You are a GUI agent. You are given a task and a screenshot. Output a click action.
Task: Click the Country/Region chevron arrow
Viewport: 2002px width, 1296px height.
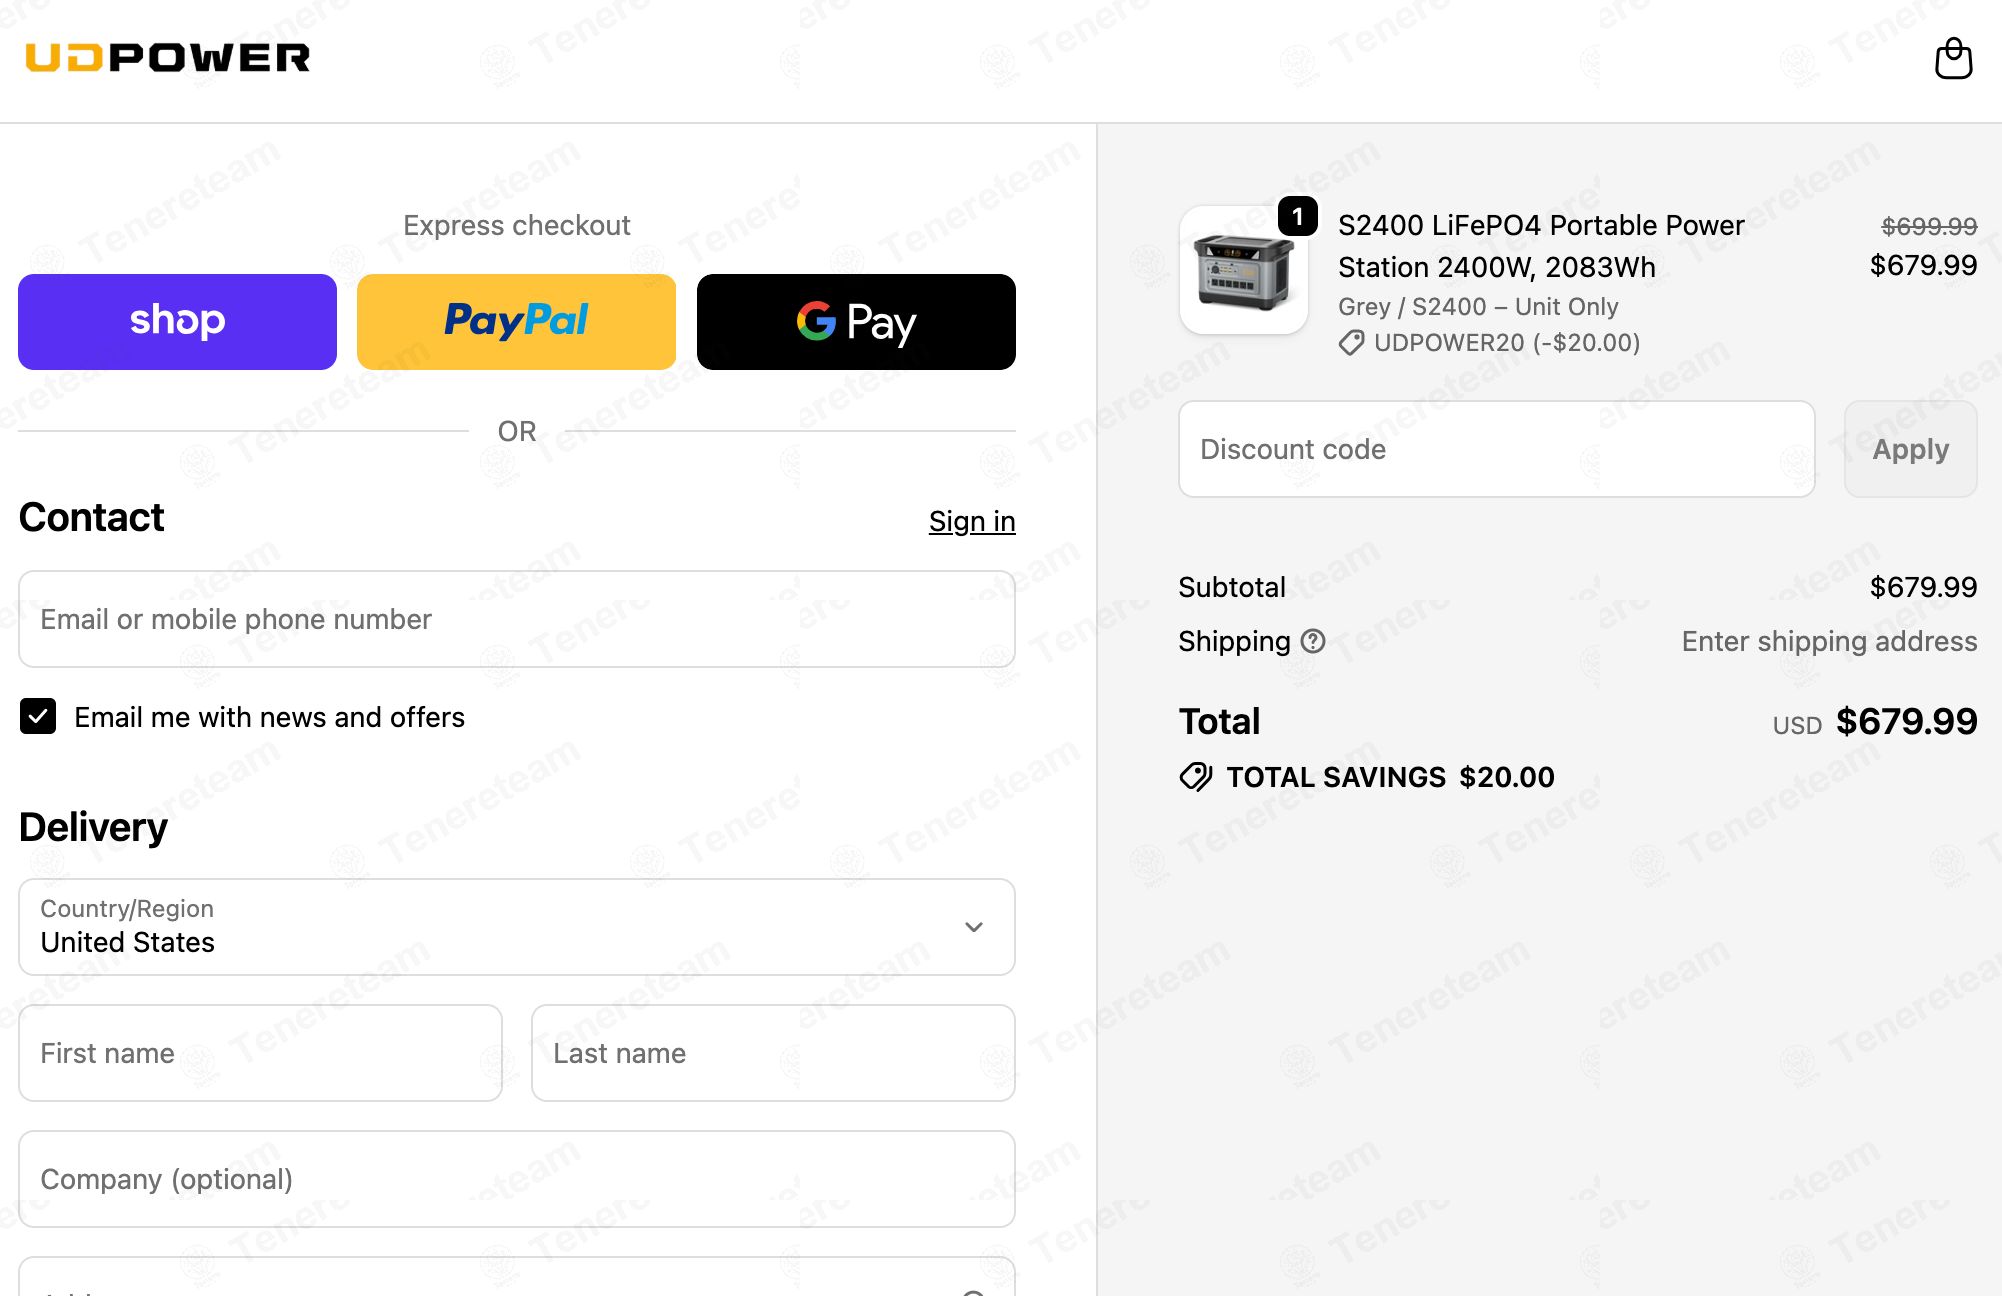974,927
